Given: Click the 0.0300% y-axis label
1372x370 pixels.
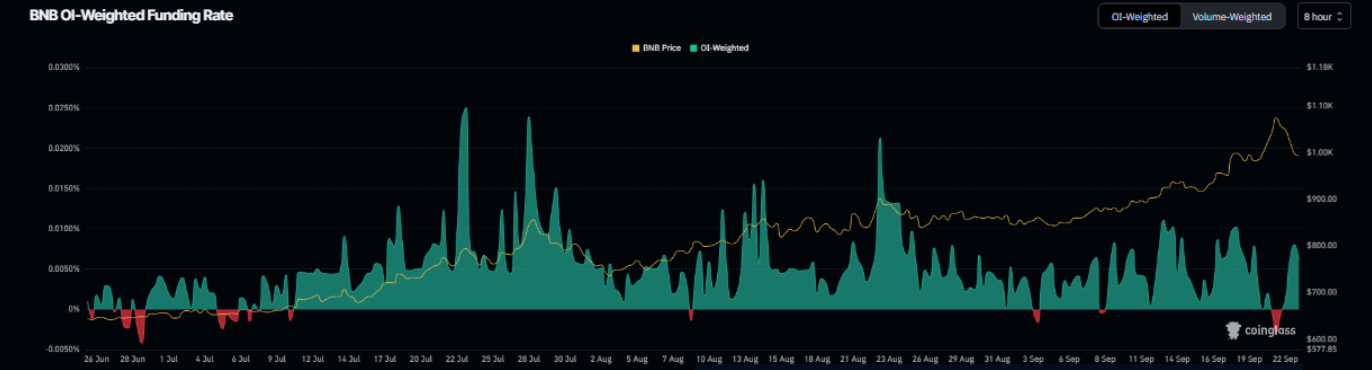Looking at the screenshot, I should point(63,68).
